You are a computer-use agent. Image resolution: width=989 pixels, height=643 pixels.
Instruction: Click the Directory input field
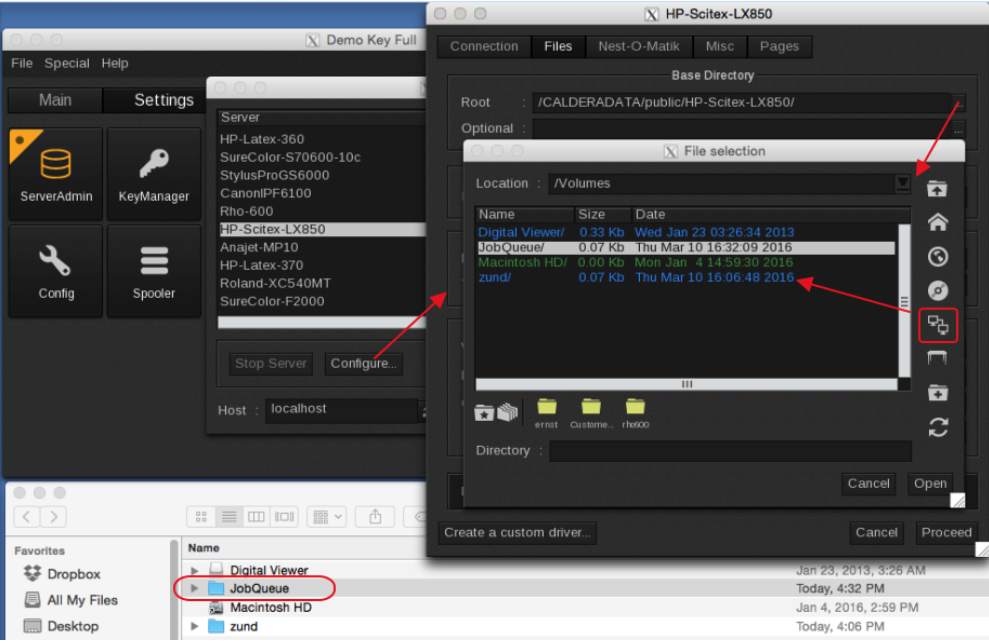tap(730, 451)
